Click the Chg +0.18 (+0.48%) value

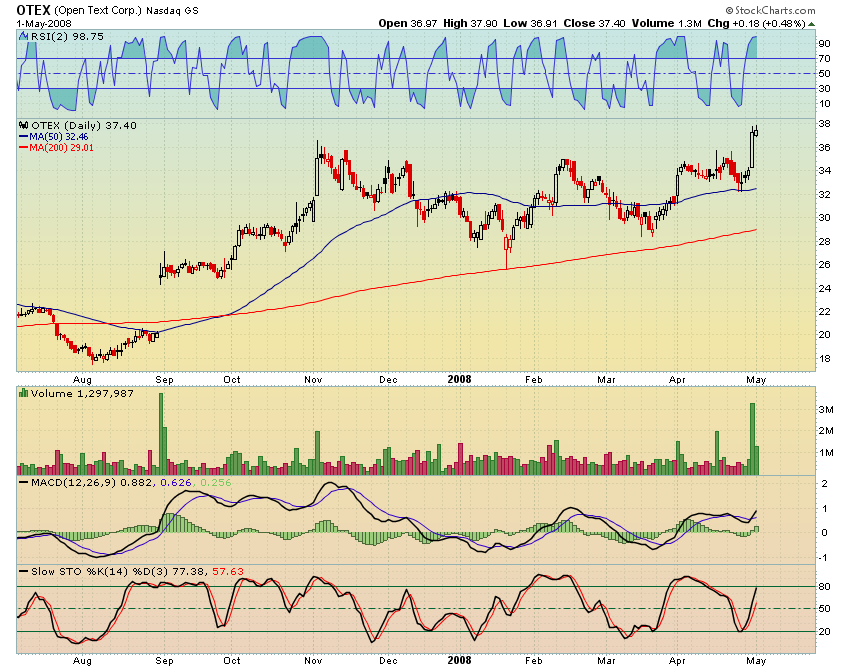(756, 23)
